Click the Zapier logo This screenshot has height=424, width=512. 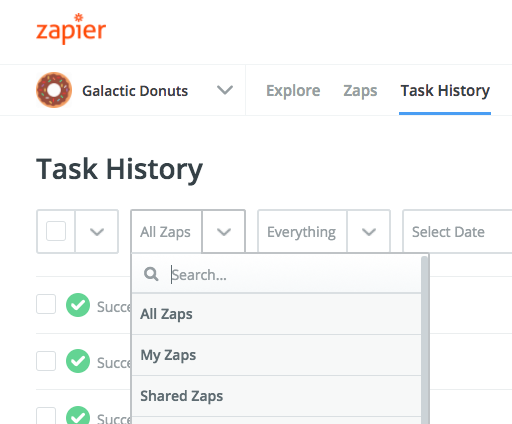click(71, 29)
